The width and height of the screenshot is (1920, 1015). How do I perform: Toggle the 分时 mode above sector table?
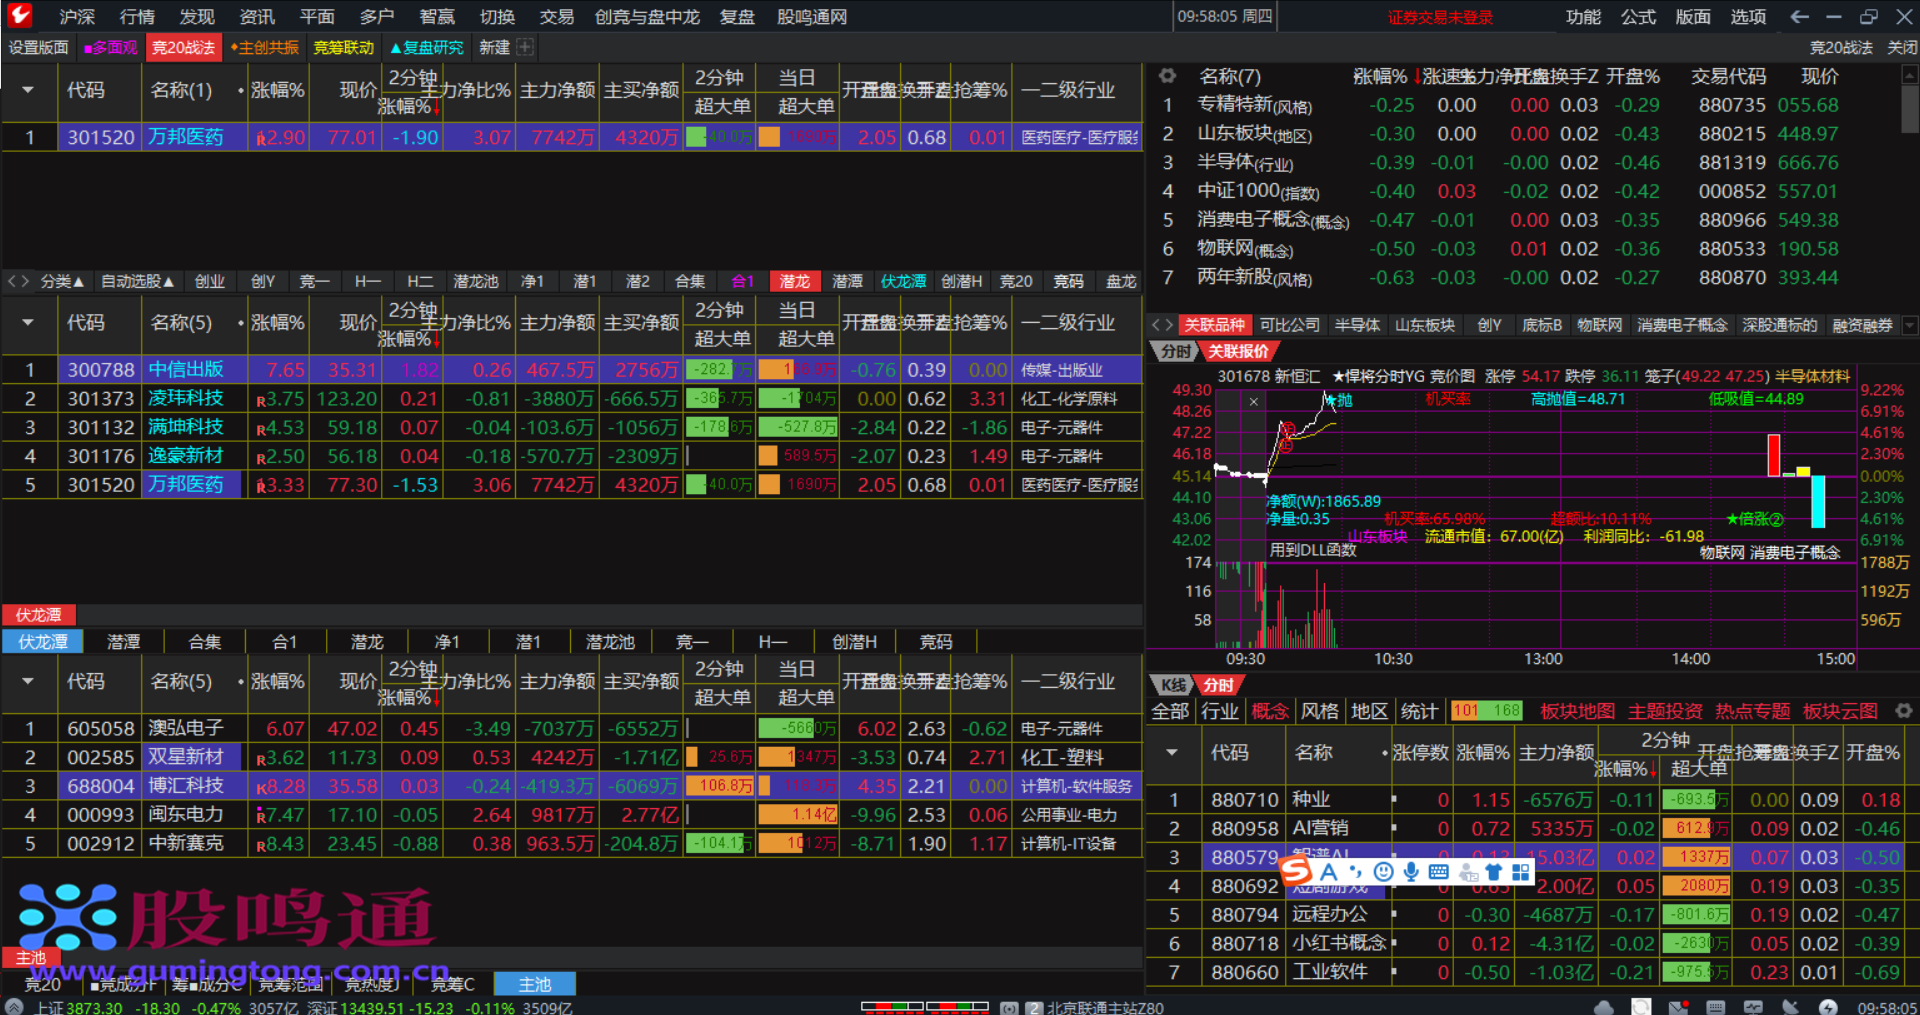(x=1217, y=685)
